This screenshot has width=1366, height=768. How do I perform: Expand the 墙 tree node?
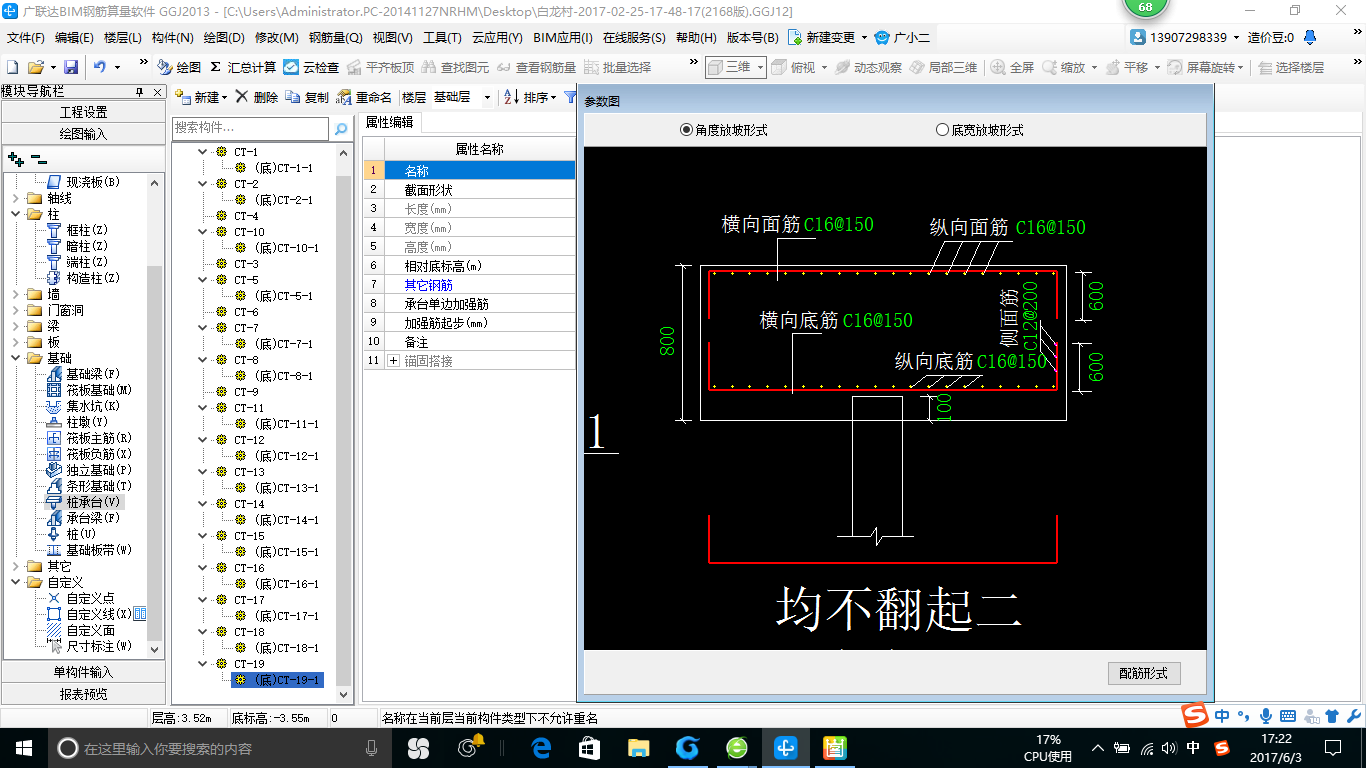[14, 294]
